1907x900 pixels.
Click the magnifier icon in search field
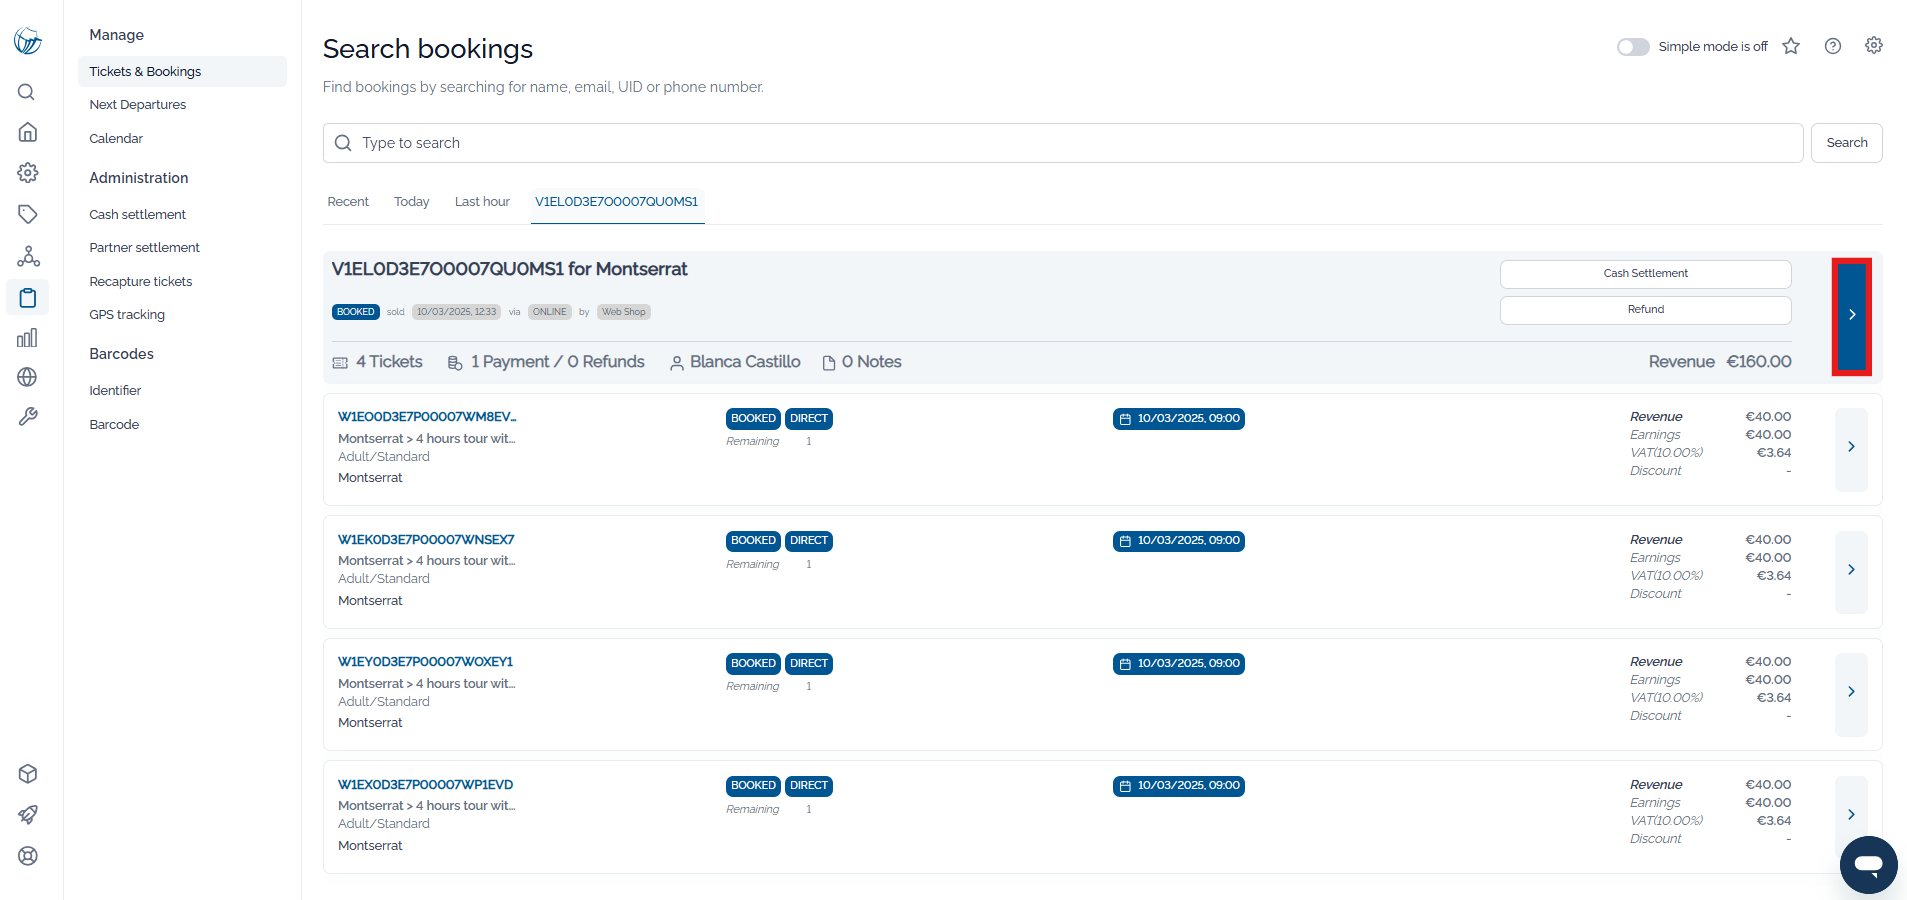pyautogui.click(x=343, y=143)
